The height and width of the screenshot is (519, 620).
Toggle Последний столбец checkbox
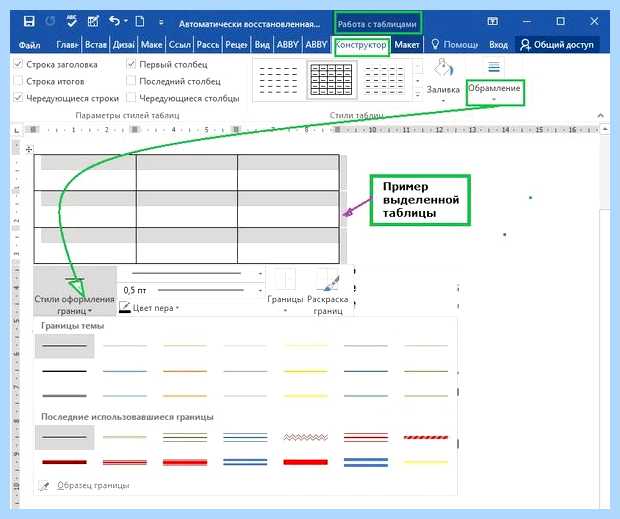coord(131,81)
